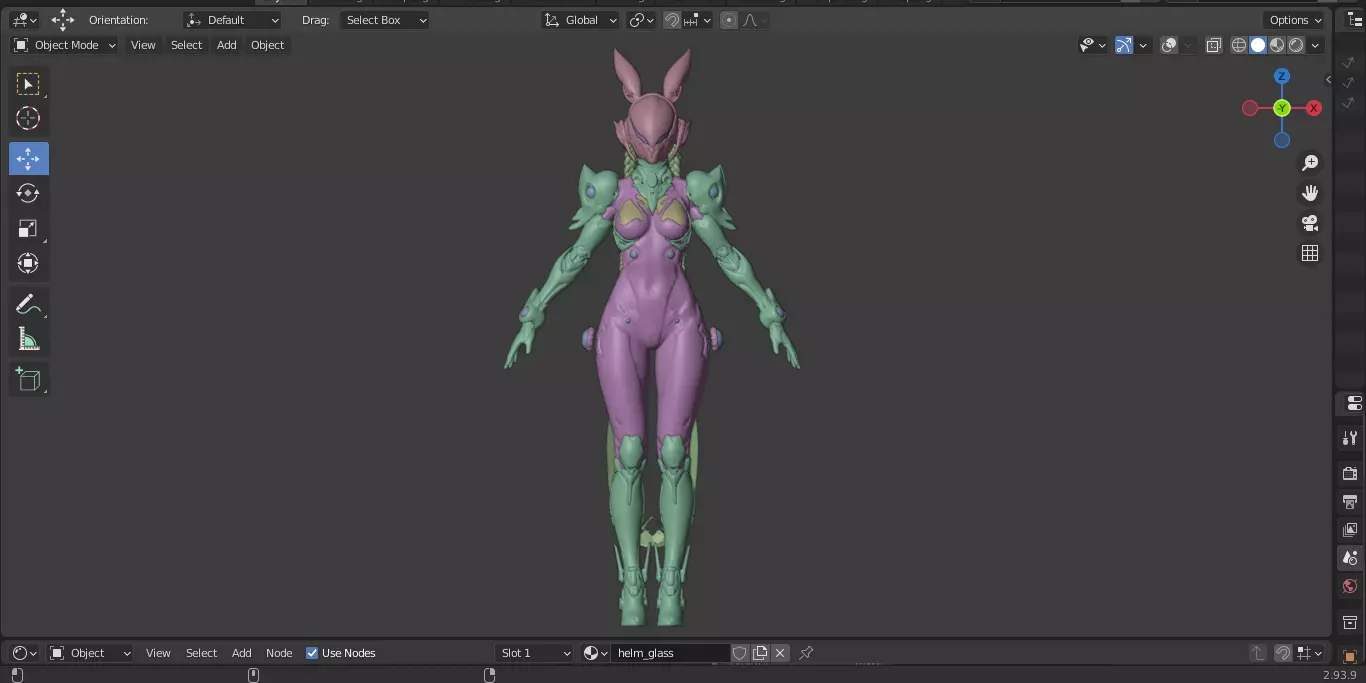The height and width of the screenshot is (683, 1366).
Task: Open Orientation Default dropdown
Action: pos(233,20)
